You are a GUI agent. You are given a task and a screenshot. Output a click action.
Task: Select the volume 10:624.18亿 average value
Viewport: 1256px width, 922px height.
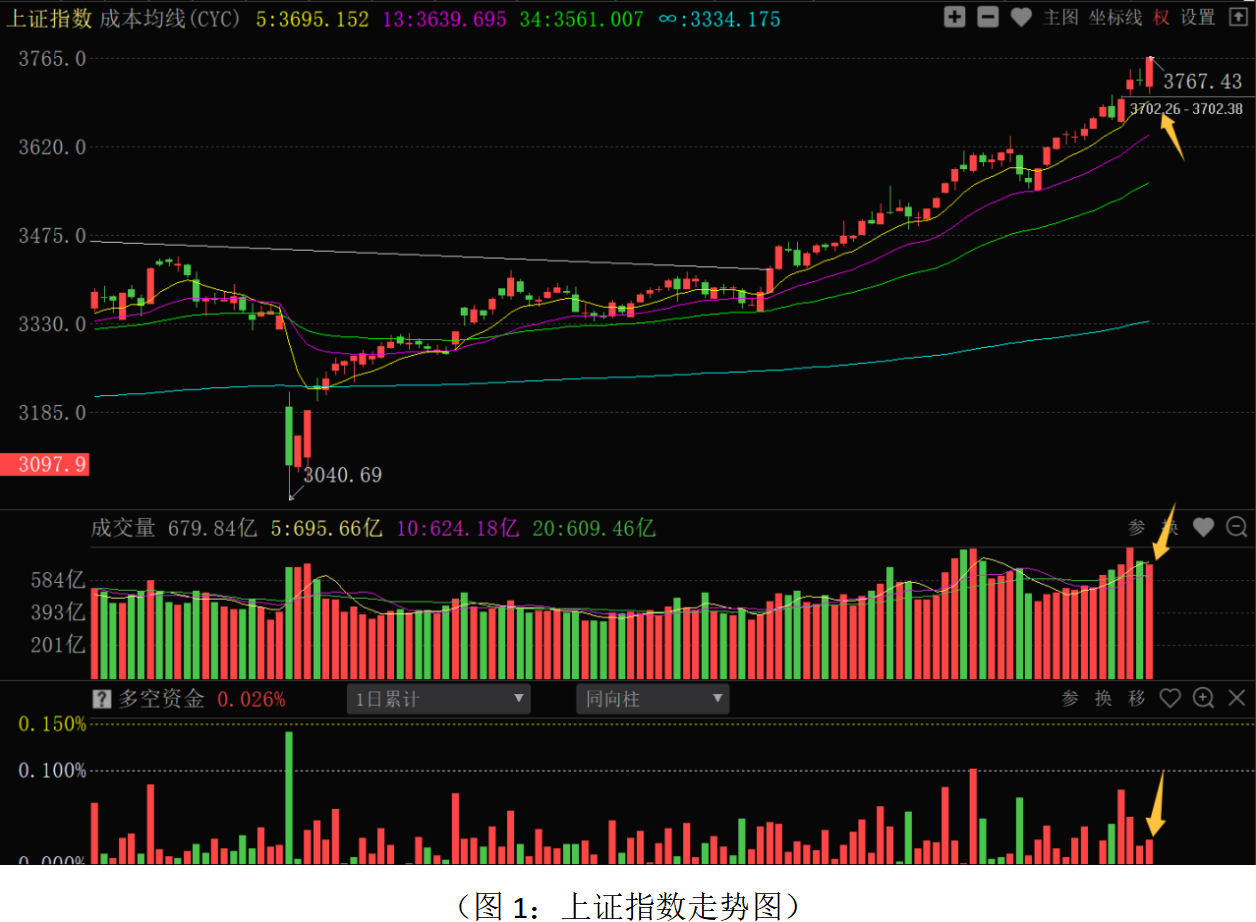pyautogui.click(x=458, y=528)
